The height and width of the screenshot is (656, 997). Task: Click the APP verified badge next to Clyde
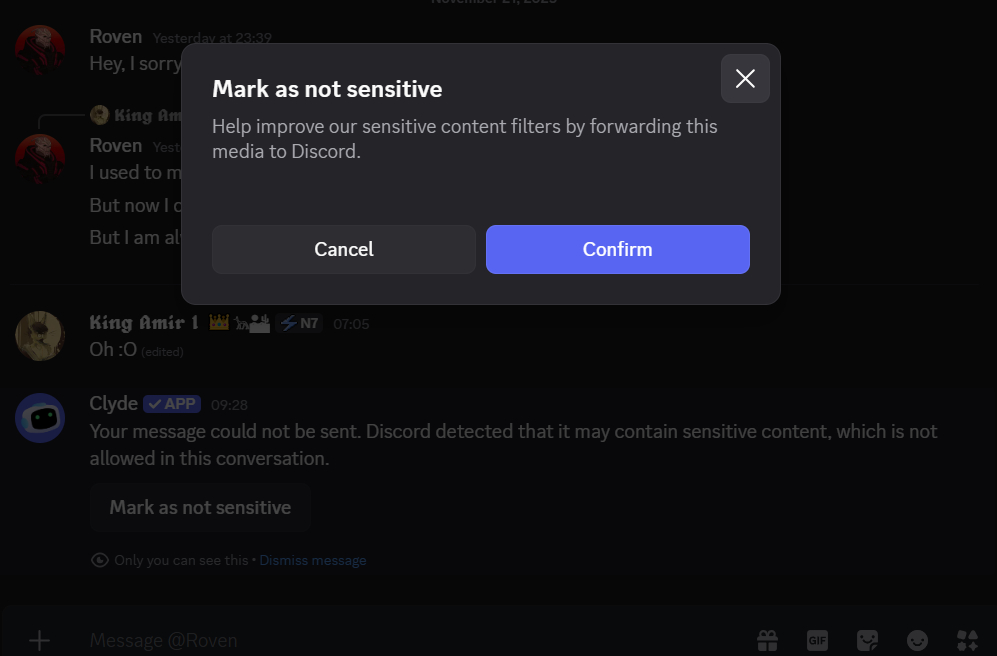tap(172, 404)
